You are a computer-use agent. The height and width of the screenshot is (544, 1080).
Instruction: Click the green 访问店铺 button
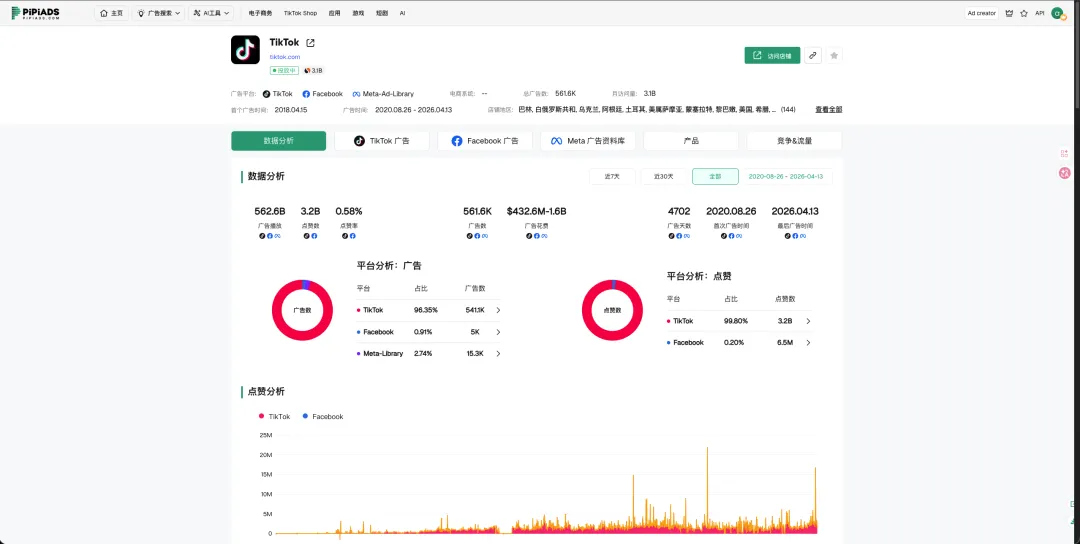[772, 55]
